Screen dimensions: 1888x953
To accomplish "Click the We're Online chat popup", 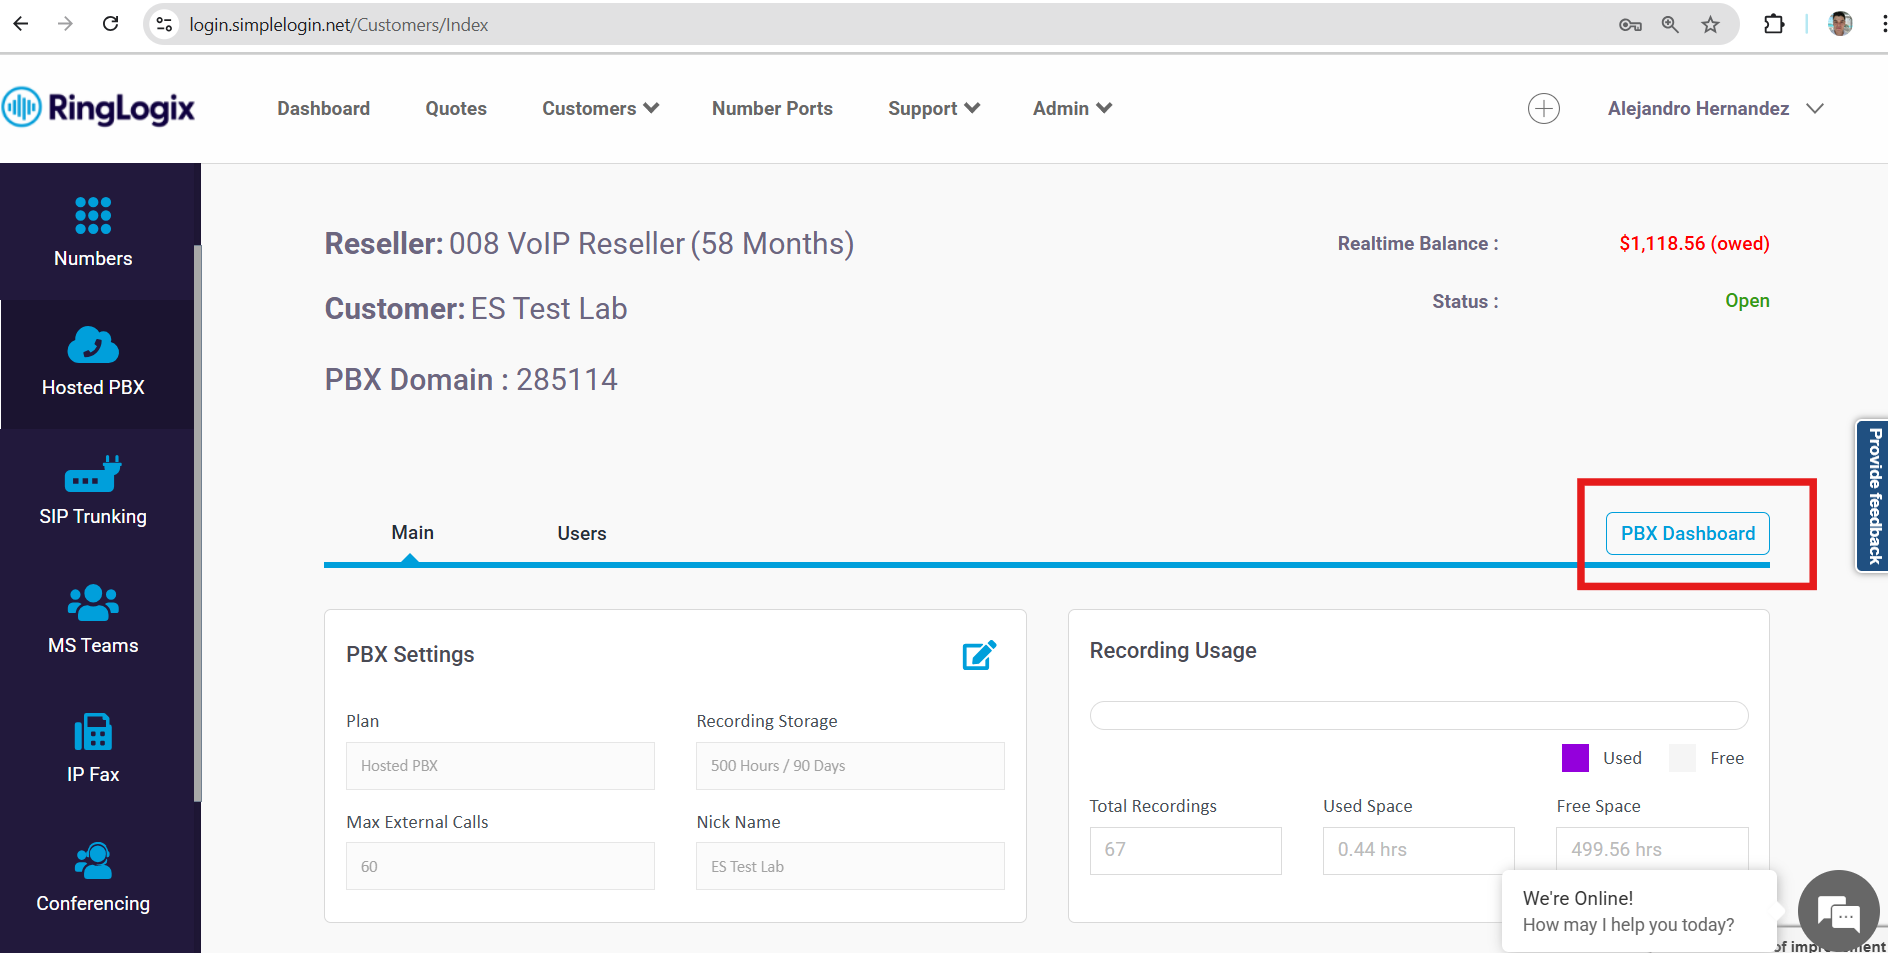I will 1639,911.
